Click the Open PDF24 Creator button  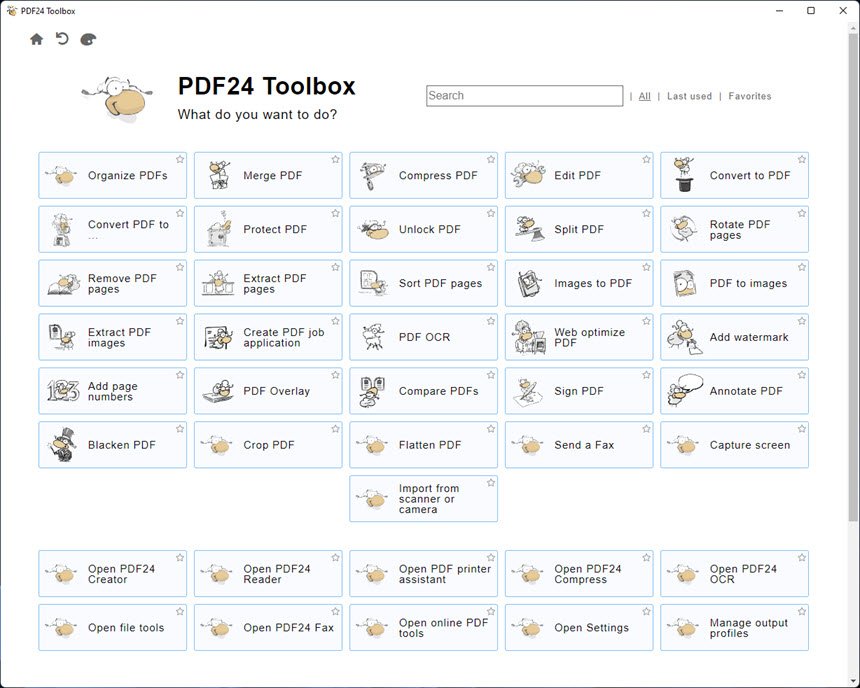pyautogui.click(x=112, y=574)
